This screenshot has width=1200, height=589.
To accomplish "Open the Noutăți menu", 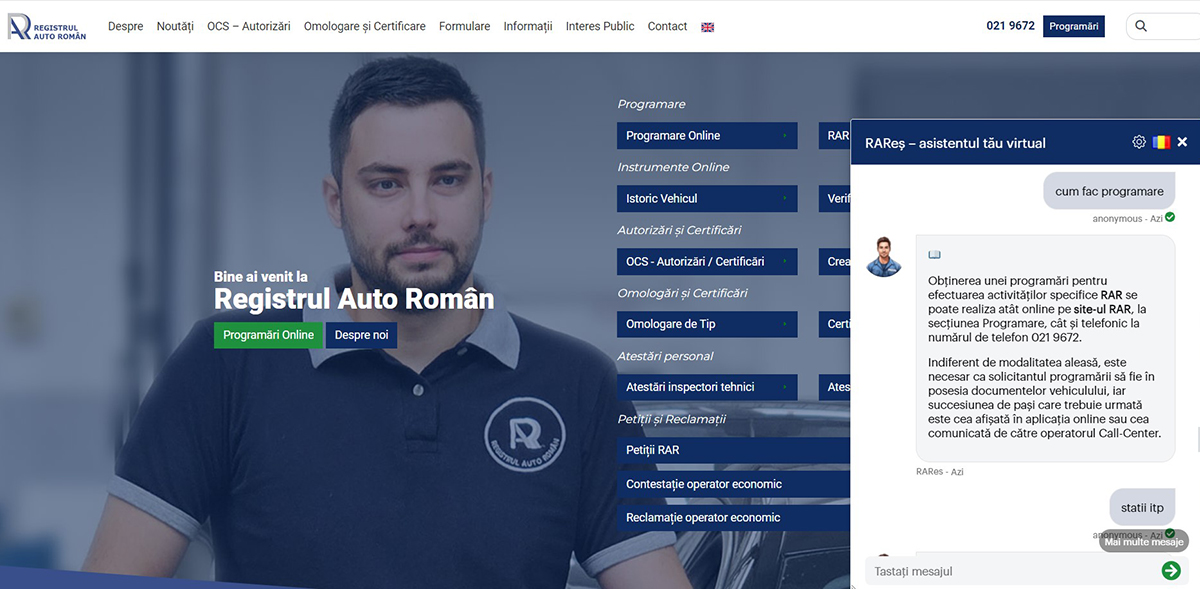I will [175, 26].
